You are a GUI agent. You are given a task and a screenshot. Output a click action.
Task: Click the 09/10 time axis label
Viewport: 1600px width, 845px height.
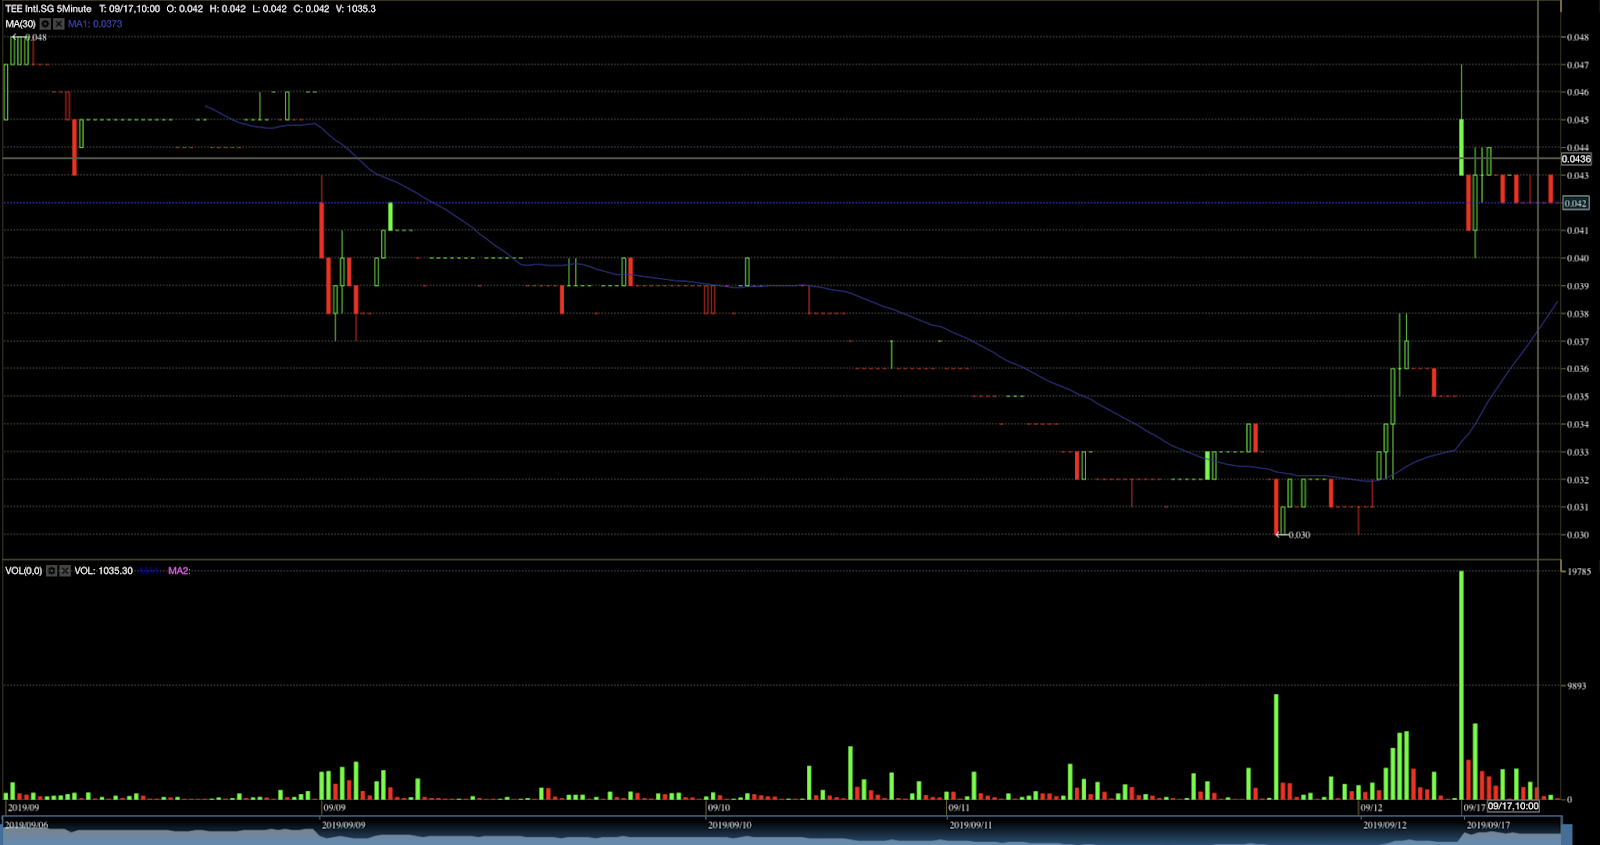pos(719,807)
